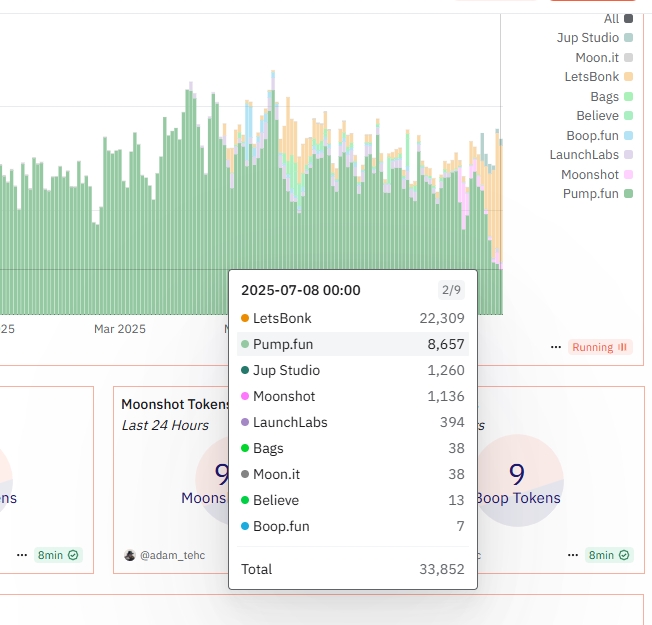The image size is (652, 625).
Task: Click Moon.it row in tooltip
Action: 353,474
